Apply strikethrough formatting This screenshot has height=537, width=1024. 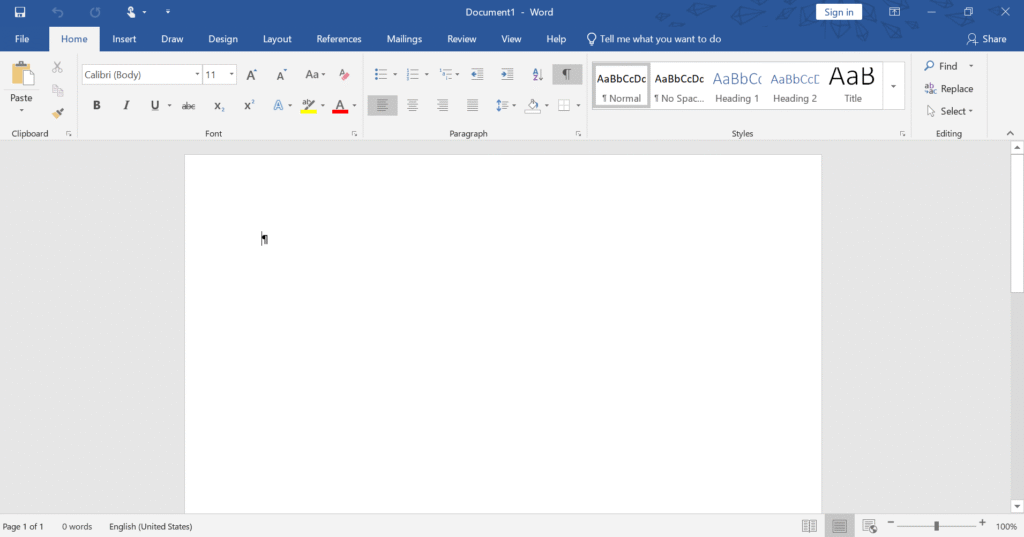188,106
